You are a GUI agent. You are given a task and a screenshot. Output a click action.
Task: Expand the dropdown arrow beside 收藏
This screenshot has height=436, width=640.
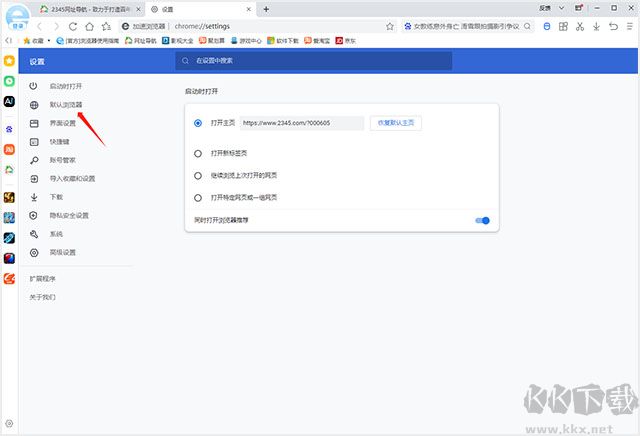point(49,40)
